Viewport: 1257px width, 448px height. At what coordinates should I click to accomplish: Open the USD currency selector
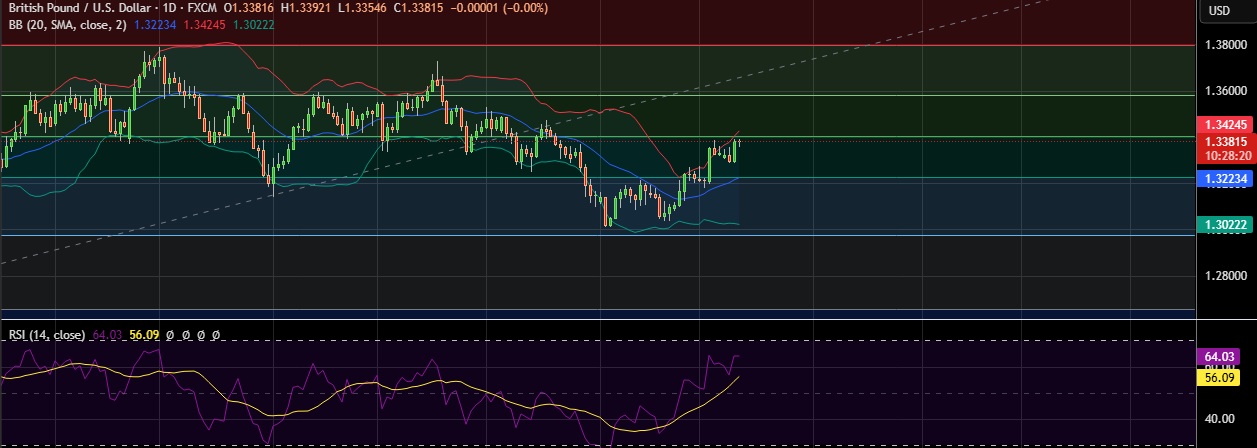pos(1218,10)
